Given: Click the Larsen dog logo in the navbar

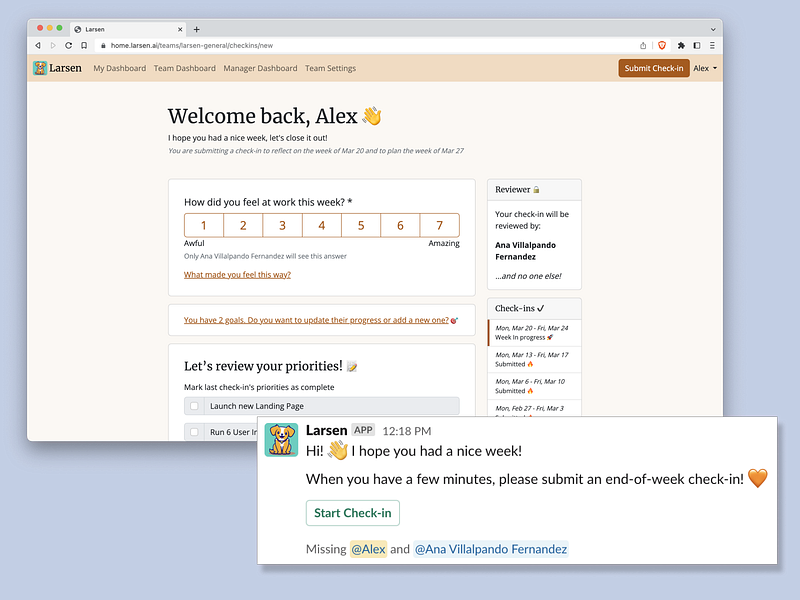Looking at the screenshot, I should click(40, 68).
